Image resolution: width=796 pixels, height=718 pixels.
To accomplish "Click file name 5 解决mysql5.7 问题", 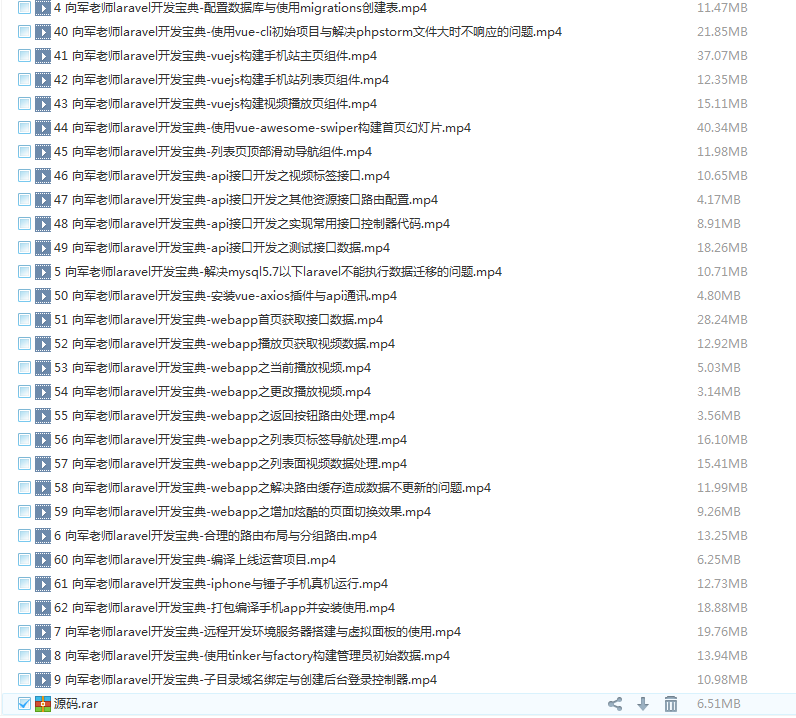I will (278, 272).
